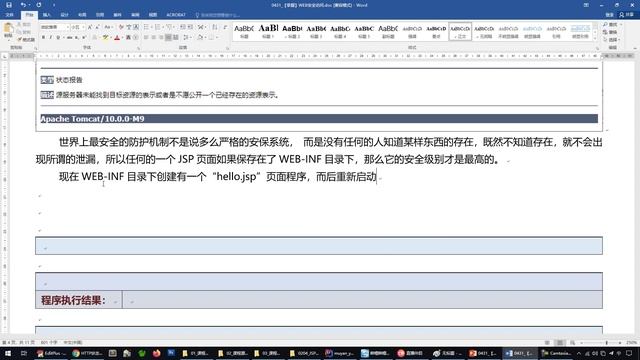The height and width of the screenshot is (360, 640).
Task: Click the Save icon in quick access toolbar
Action: 9,5
